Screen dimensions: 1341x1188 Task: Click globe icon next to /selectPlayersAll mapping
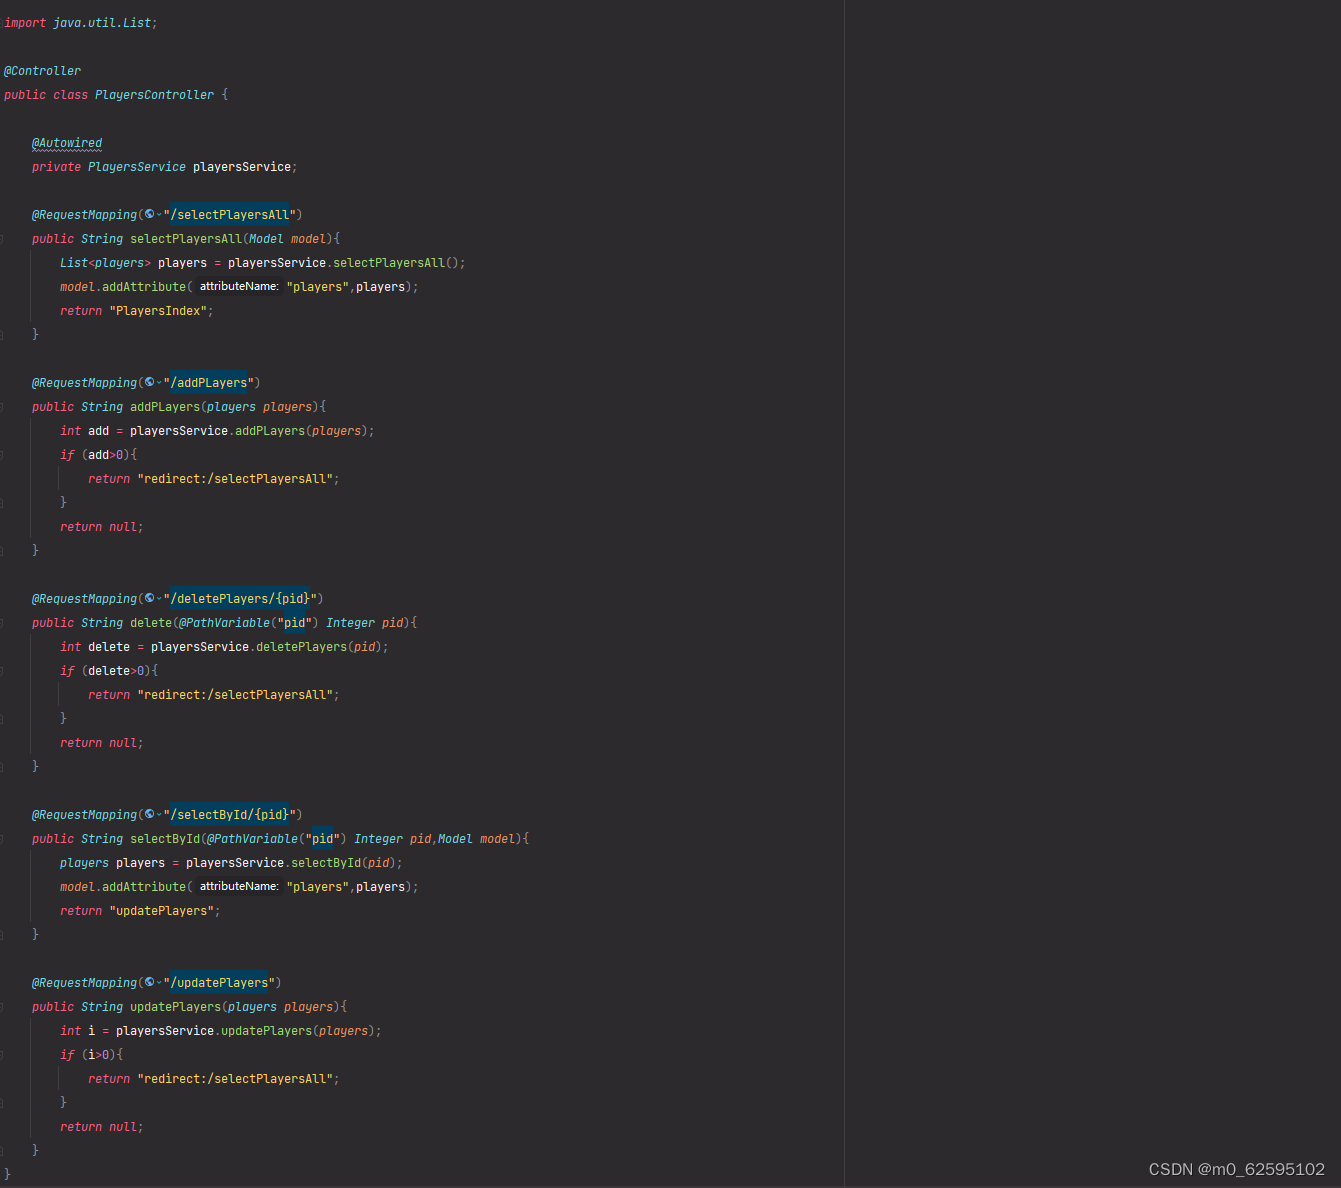147,214
